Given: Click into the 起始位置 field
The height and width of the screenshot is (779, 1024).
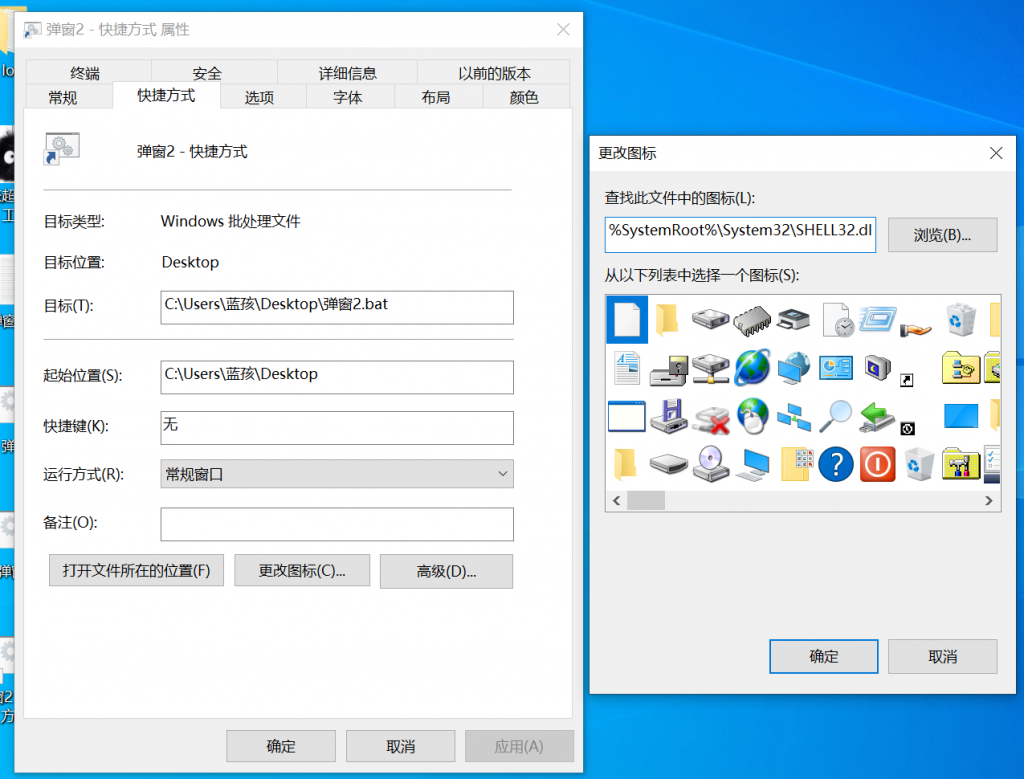Looking at the screenshot, I should pyautogui.click(x=337, y=377).
